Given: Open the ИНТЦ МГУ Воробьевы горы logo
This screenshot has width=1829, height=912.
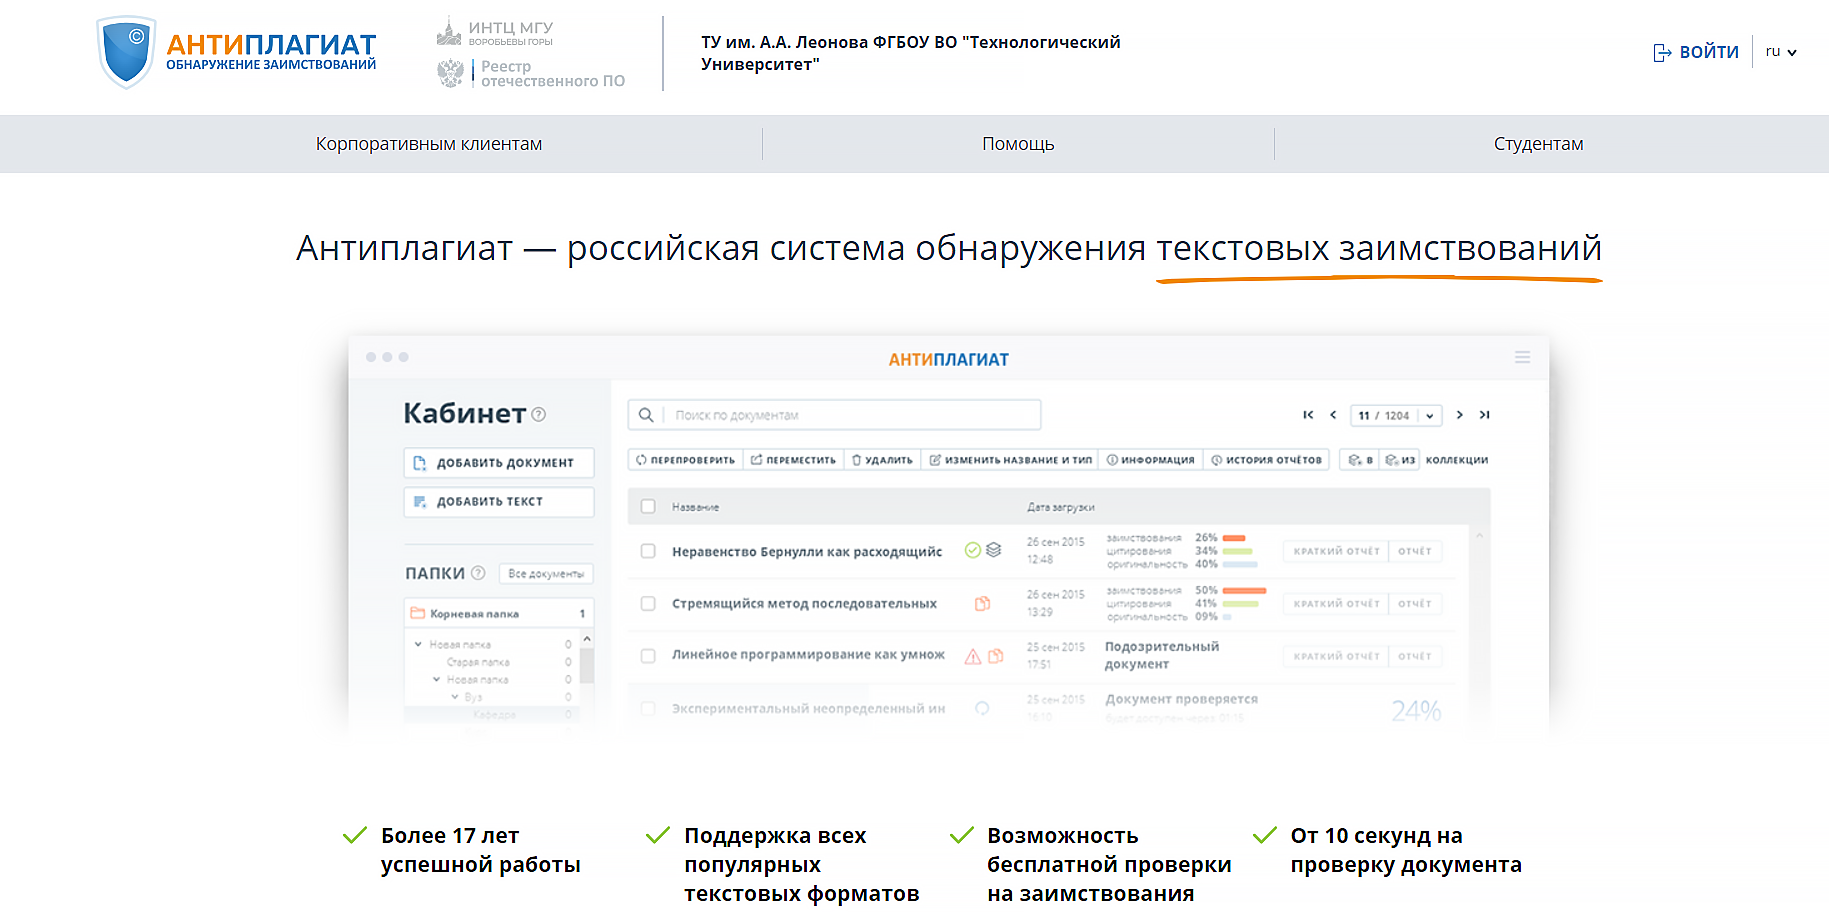Looking at the screenshot, I should (x=495, y=32).
